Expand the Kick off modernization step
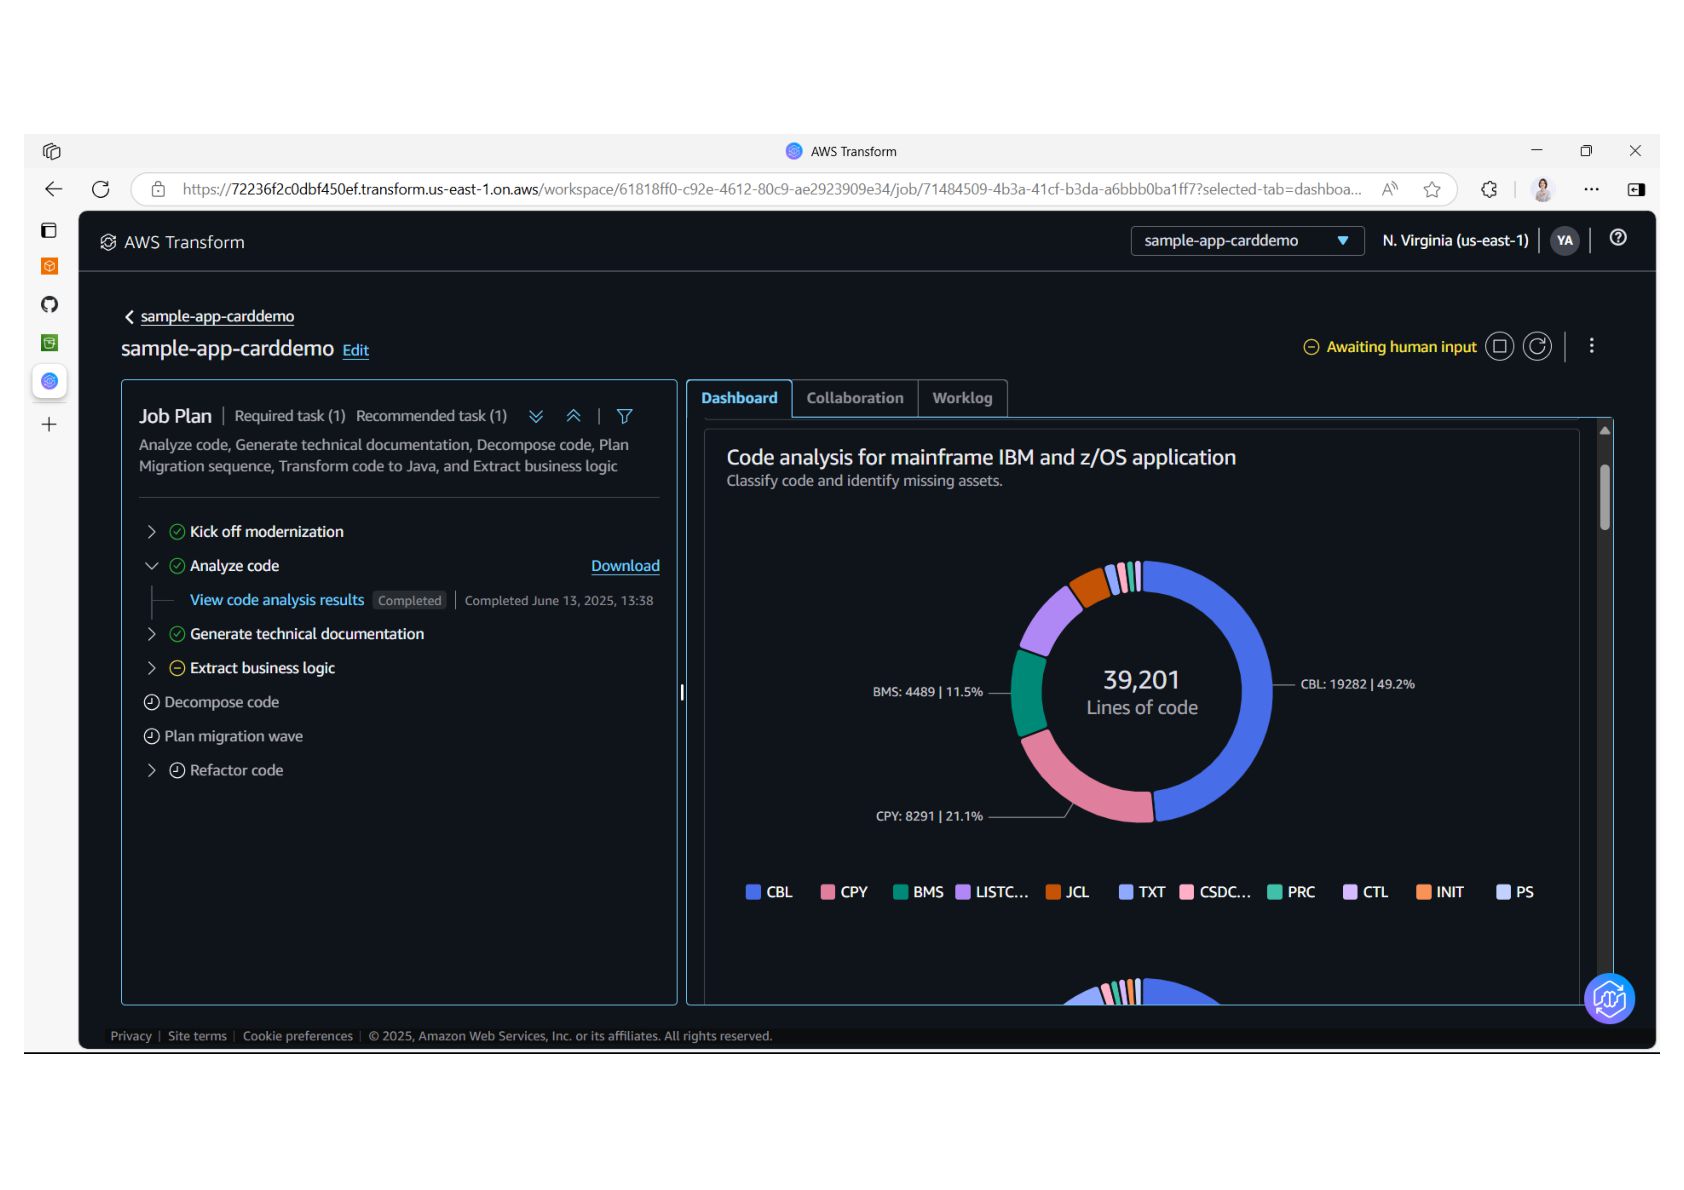Image resolution: width=1684 pixels, height=1190 pixels. coord(152,532)
